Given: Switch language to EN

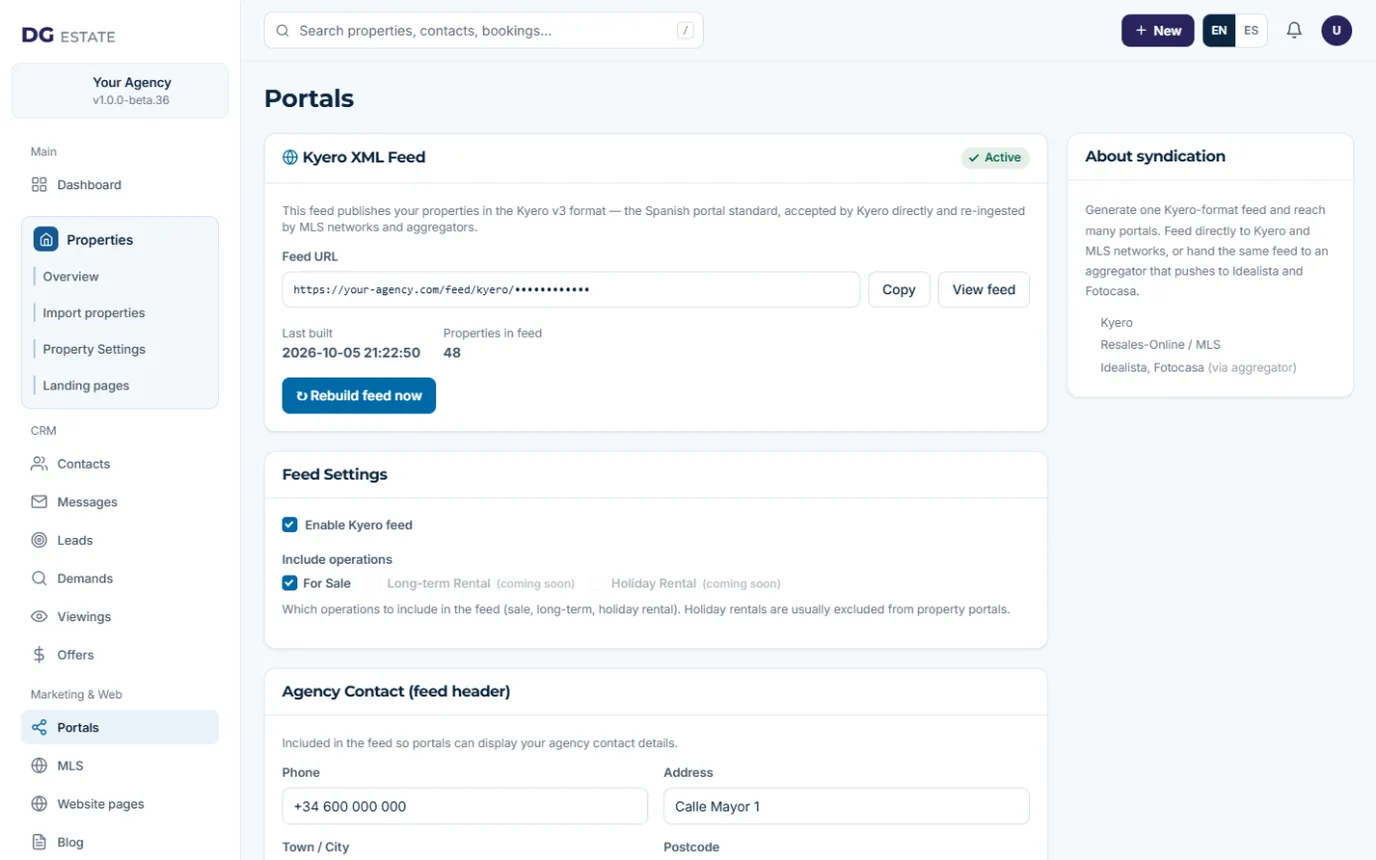Looking at the screenshot, I should (x=1219, y=30).
